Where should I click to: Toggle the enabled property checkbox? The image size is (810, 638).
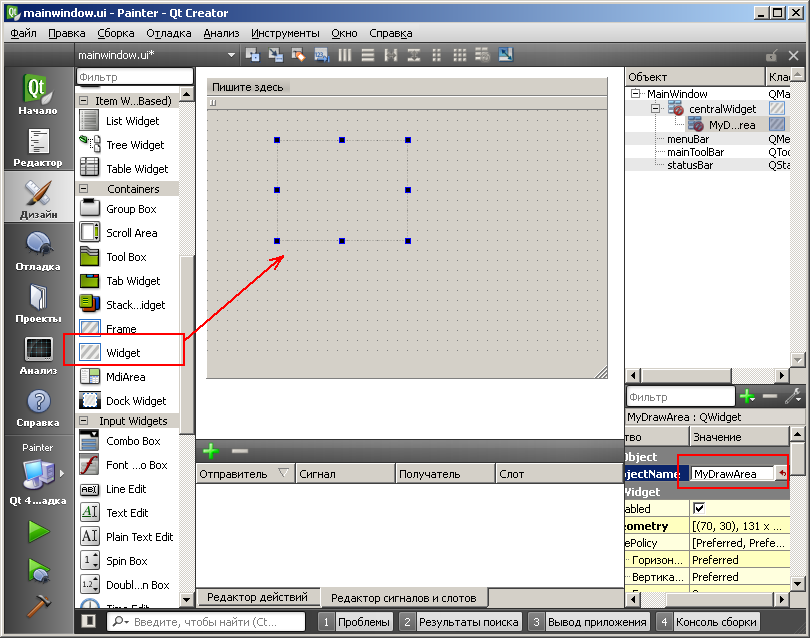(x=699, y=508)
